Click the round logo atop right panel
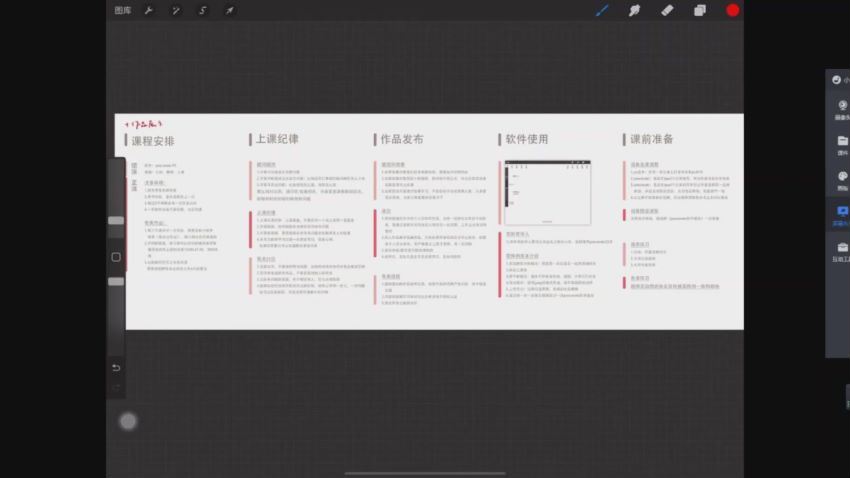The height and width of the screenshot is (478, 850). point(836,80)
